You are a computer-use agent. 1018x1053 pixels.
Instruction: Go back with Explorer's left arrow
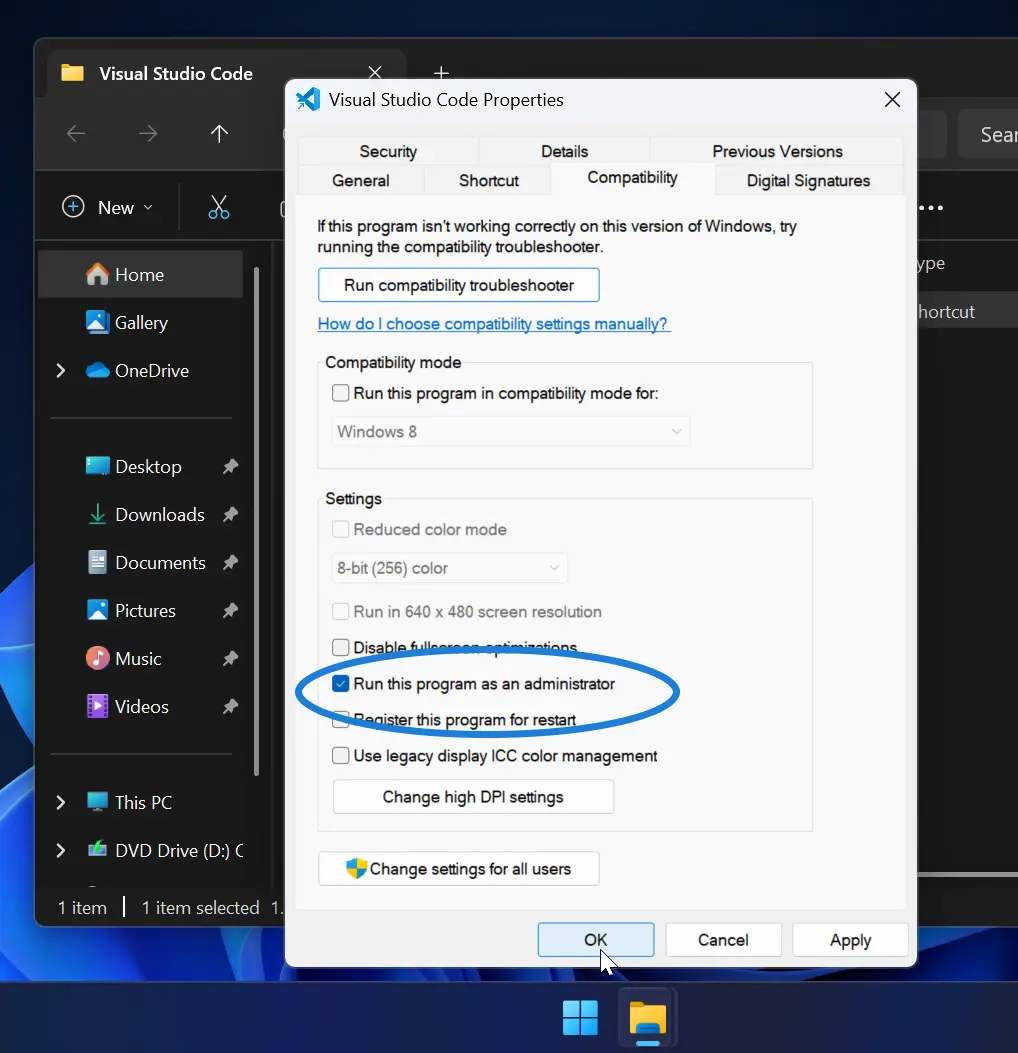76,134
